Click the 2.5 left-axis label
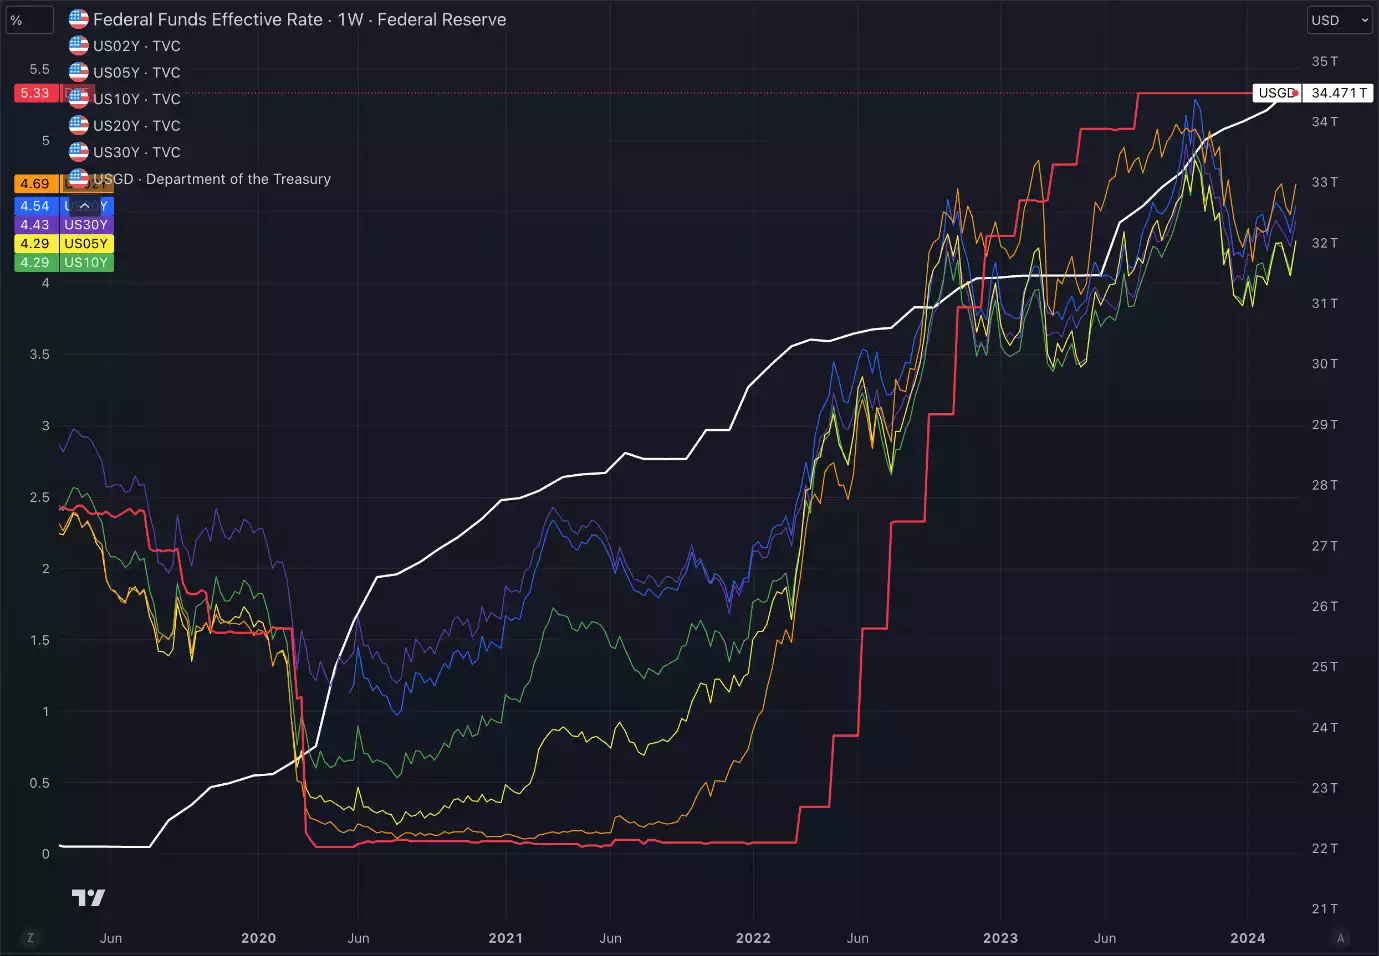1379x956 pixels. (x=39, y=498)
